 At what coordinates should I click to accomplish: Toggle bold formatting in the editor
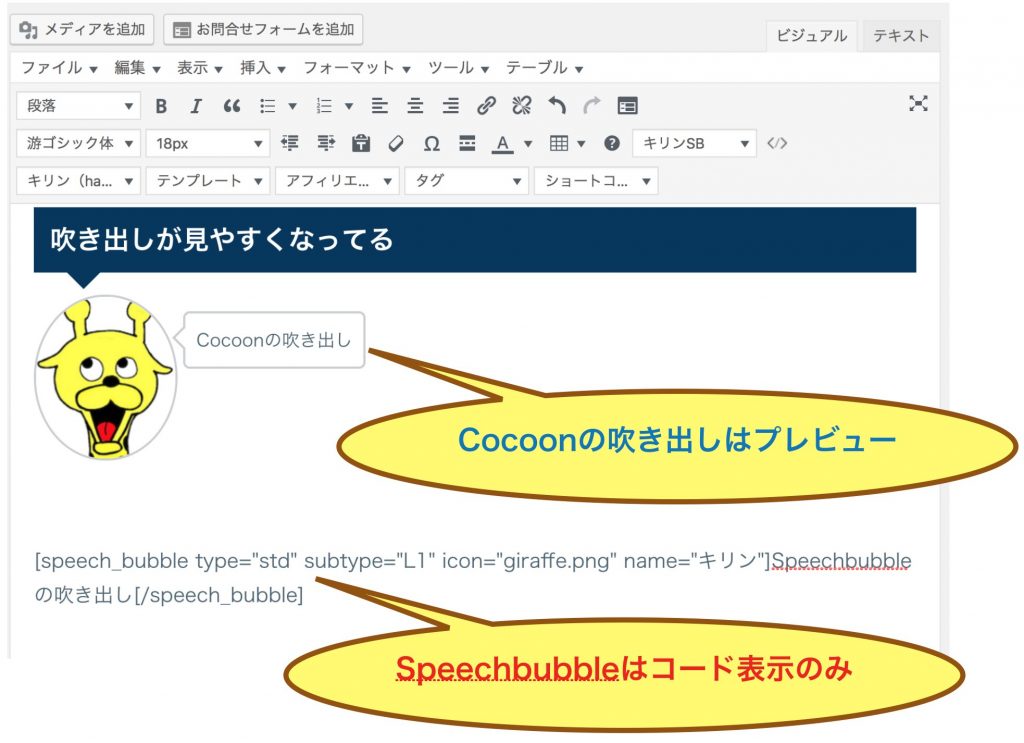pyautogui.click(x=161, y=105)
